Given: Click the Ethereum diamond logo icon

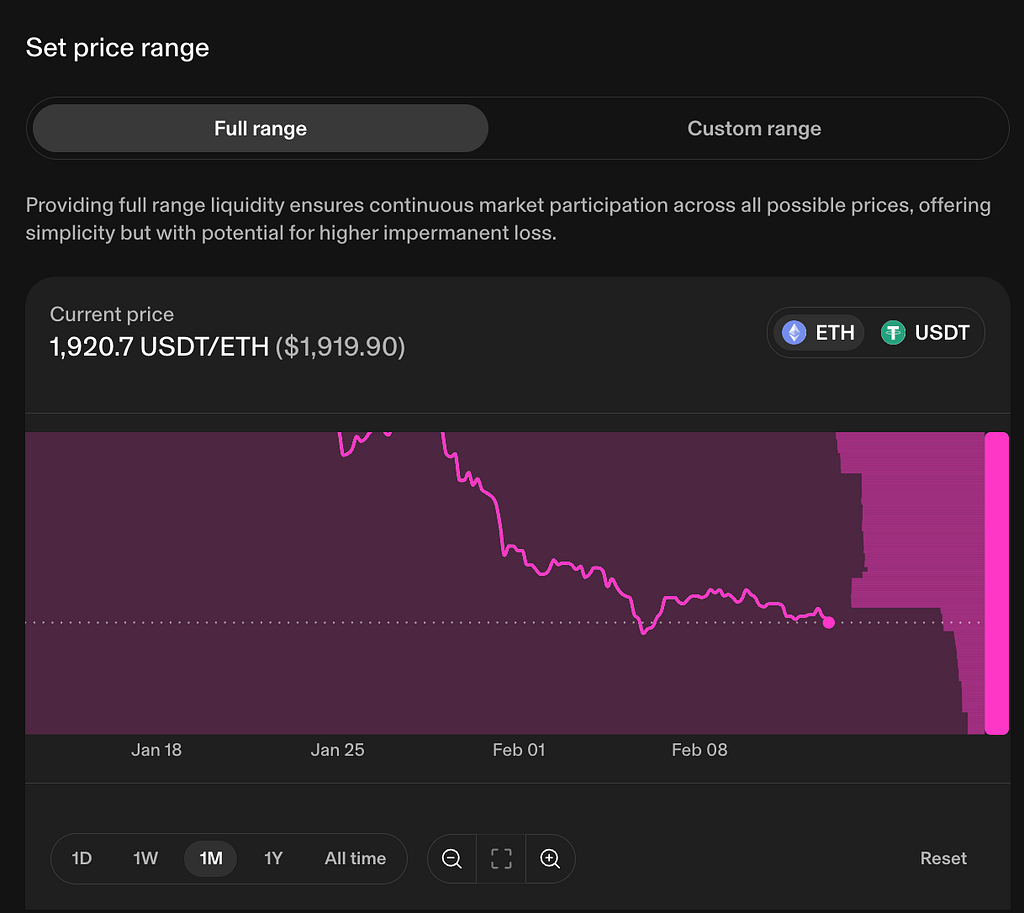Looking at the screenshot, I should 794,332.
